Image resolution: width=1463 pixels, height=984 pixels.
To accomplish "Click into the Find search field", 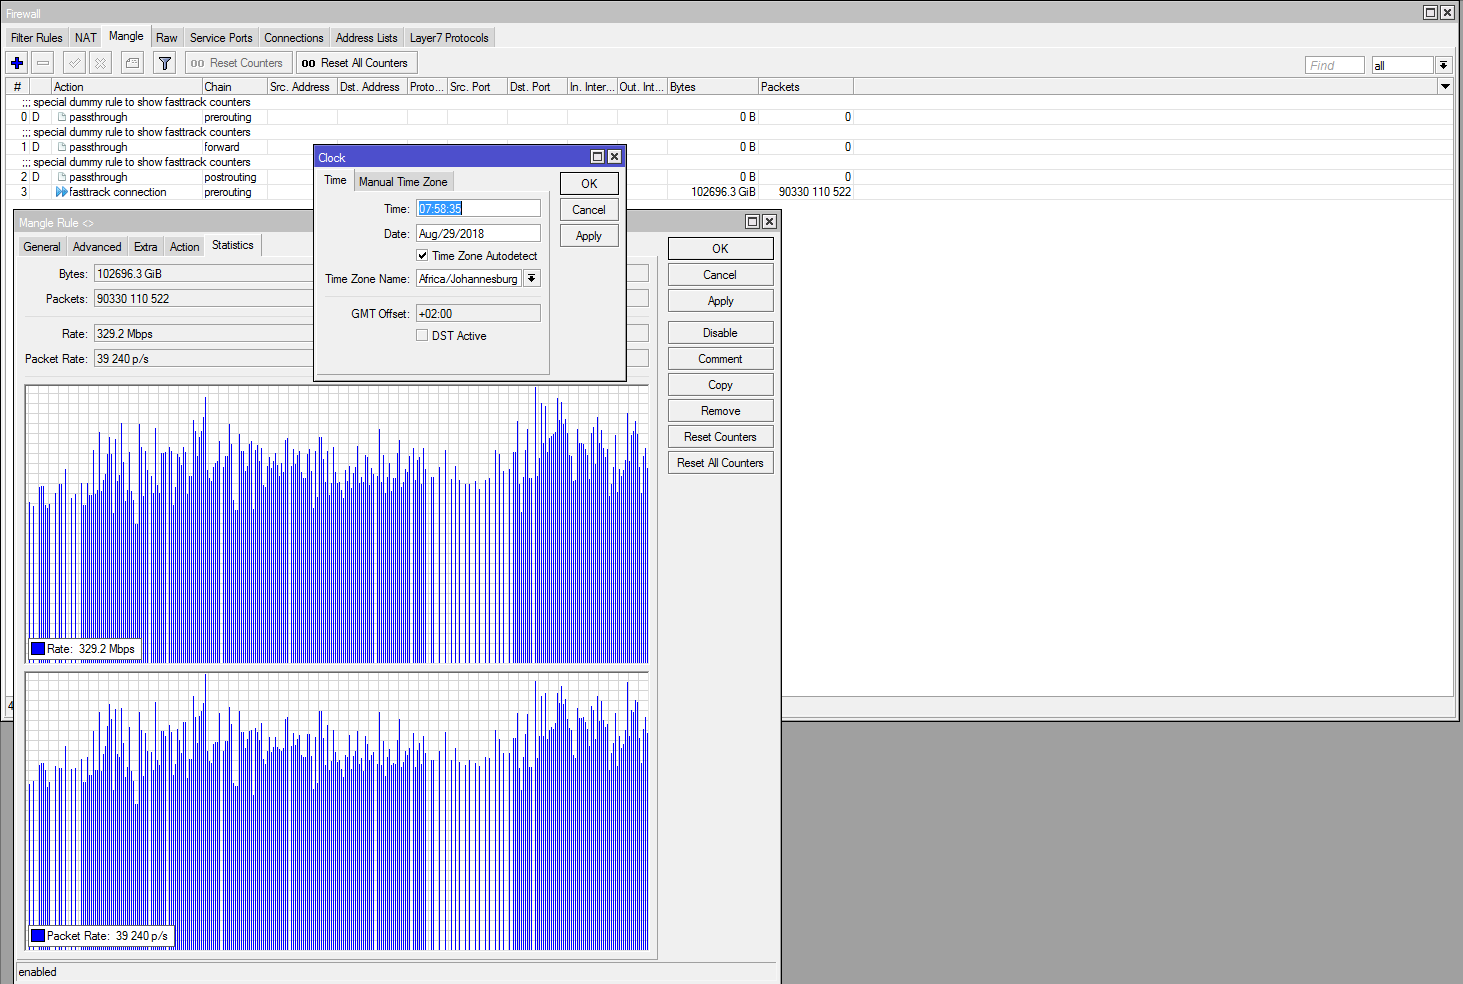I will [1334, 65].
